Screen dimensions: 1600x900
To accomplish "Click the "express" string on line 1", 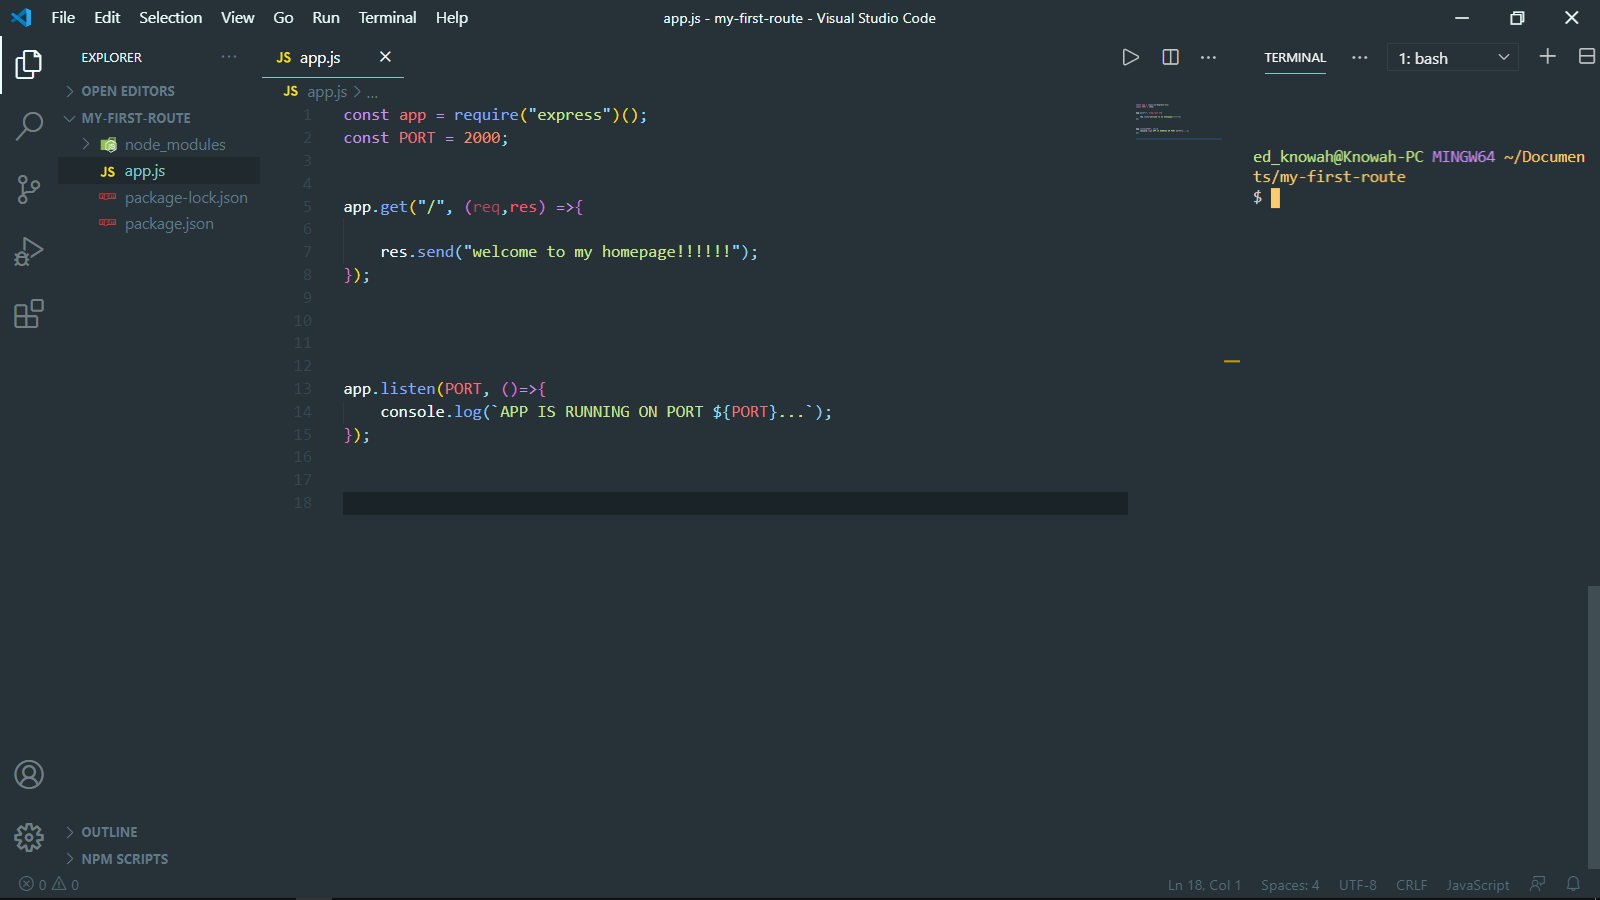I will [570, 115].
